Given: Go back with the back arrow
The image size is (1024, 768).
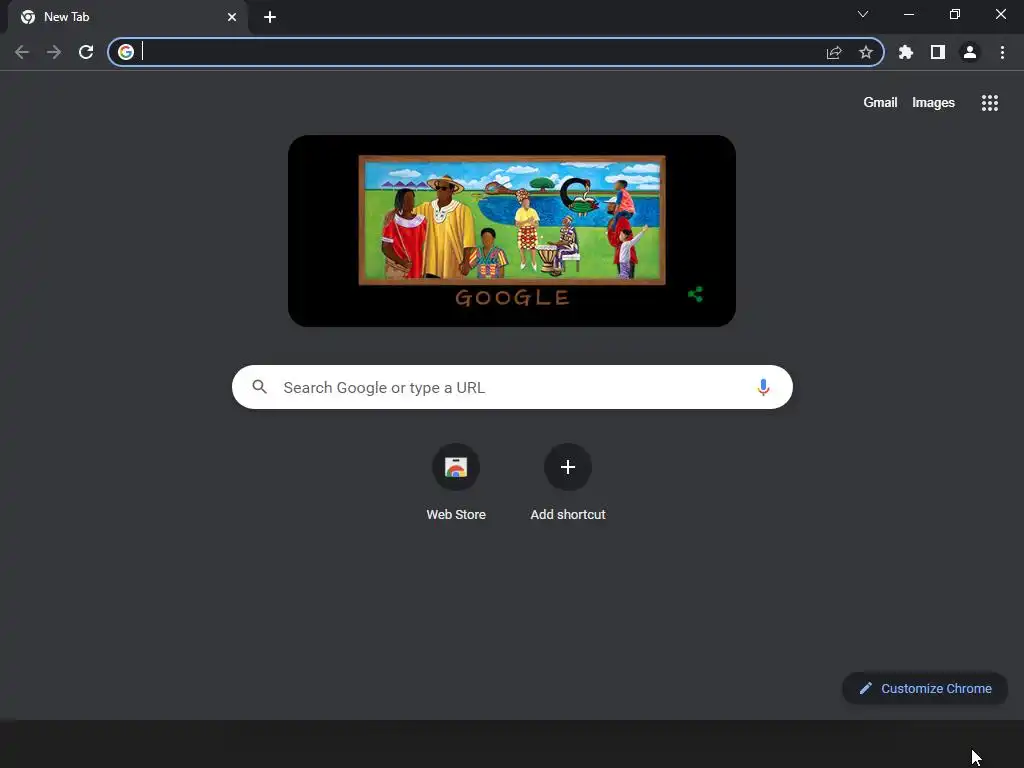Looking at the screenshot, I should [x=22, y=52].
